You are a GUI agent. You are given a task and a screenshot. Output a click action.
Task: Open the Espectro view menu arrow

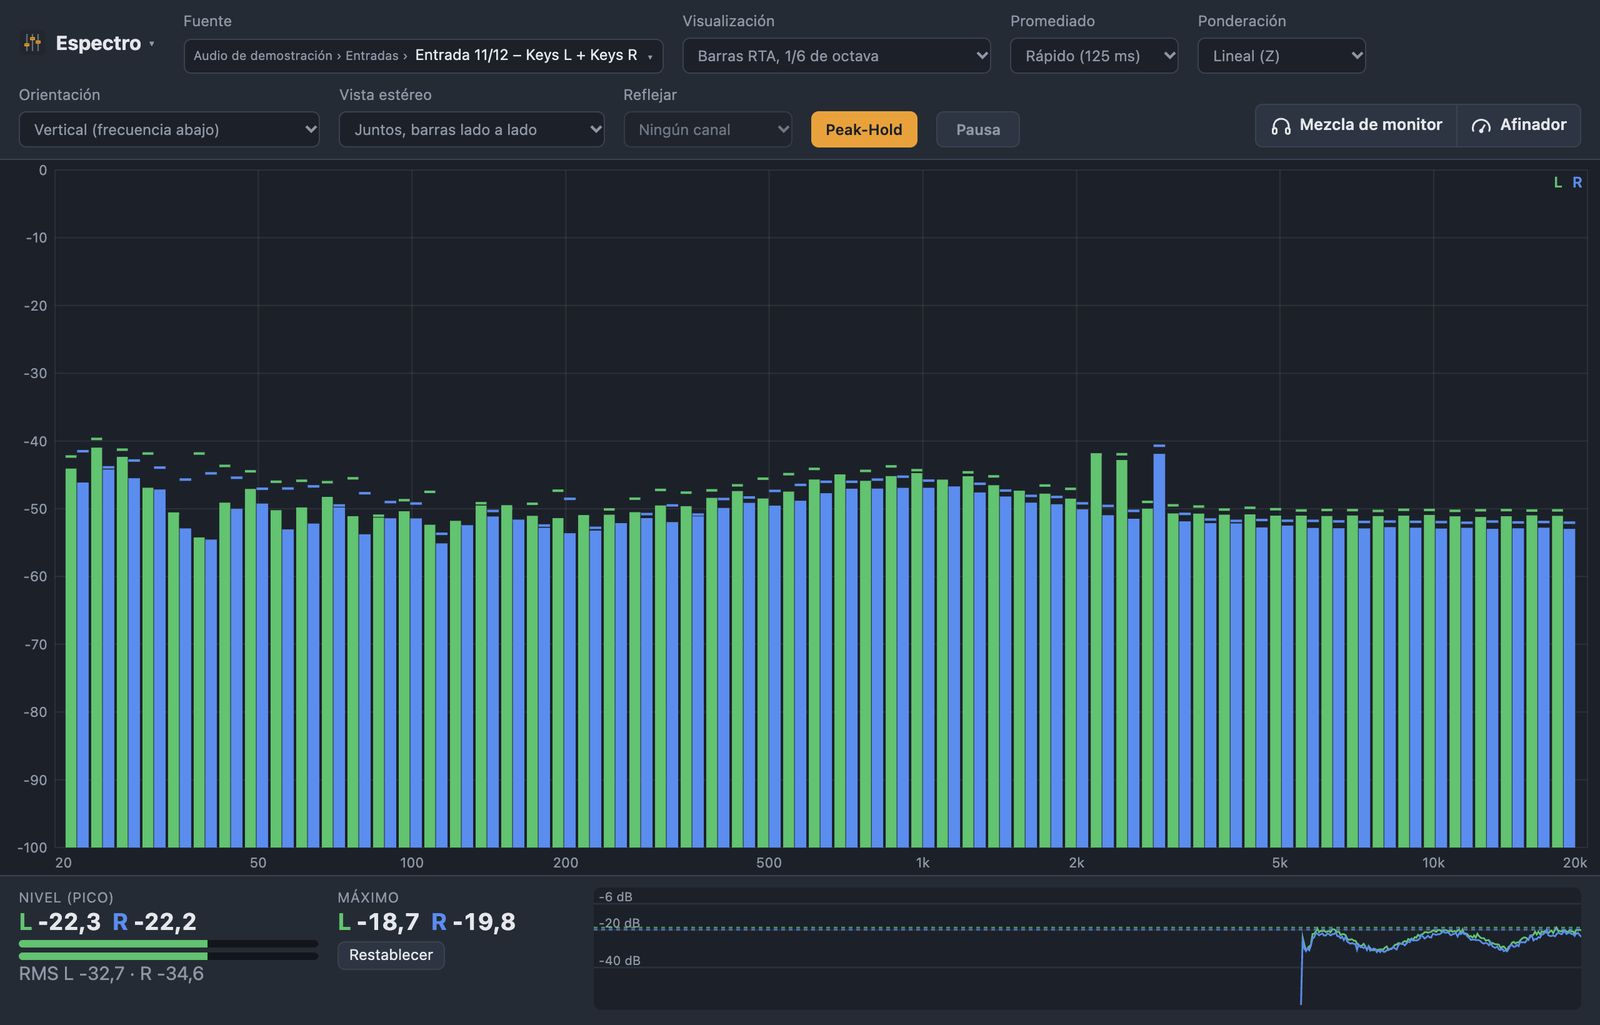pos(152,44)
